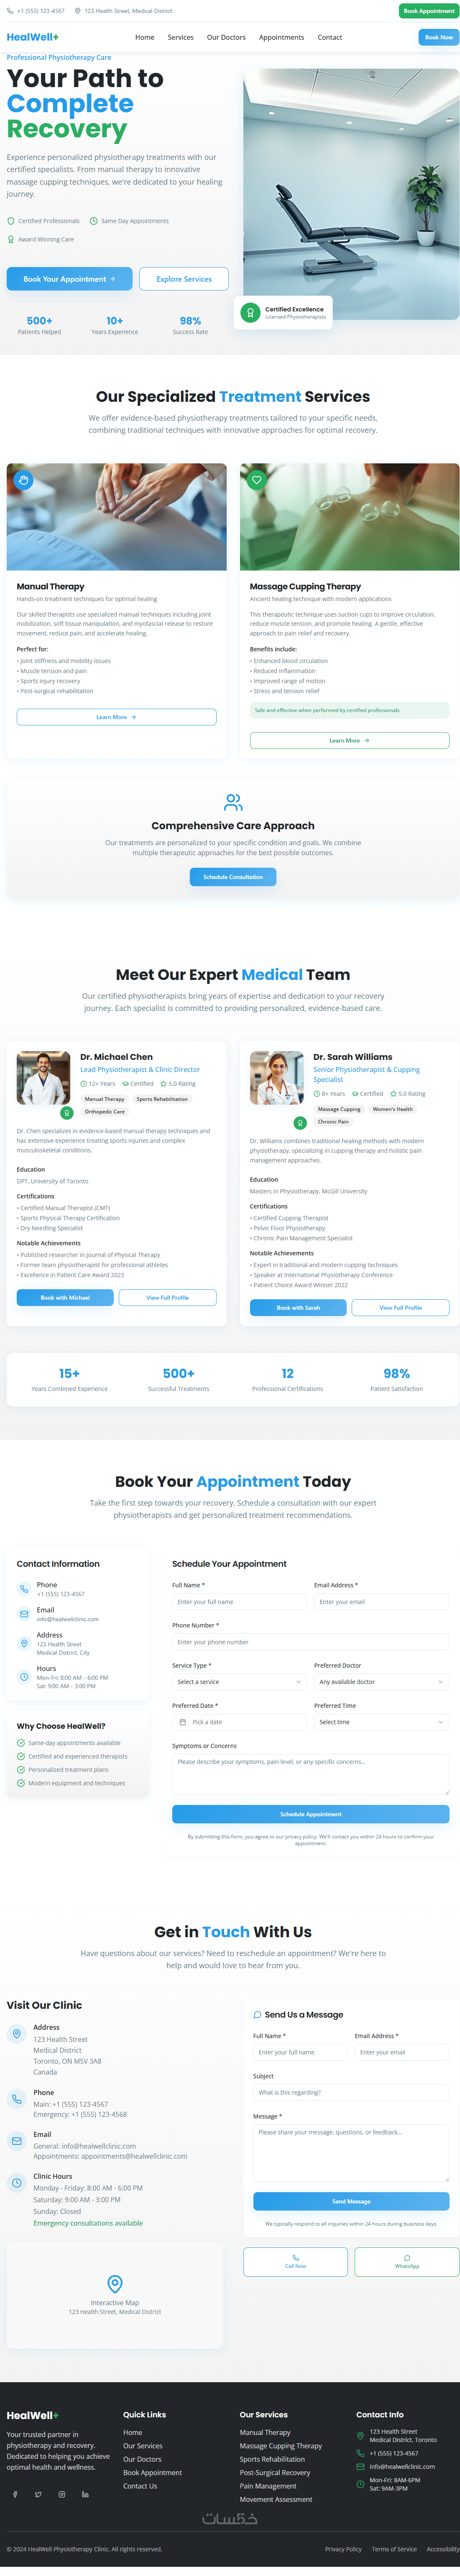
Task: Click Book with Michael button
Action: (x=65, y=1297)
